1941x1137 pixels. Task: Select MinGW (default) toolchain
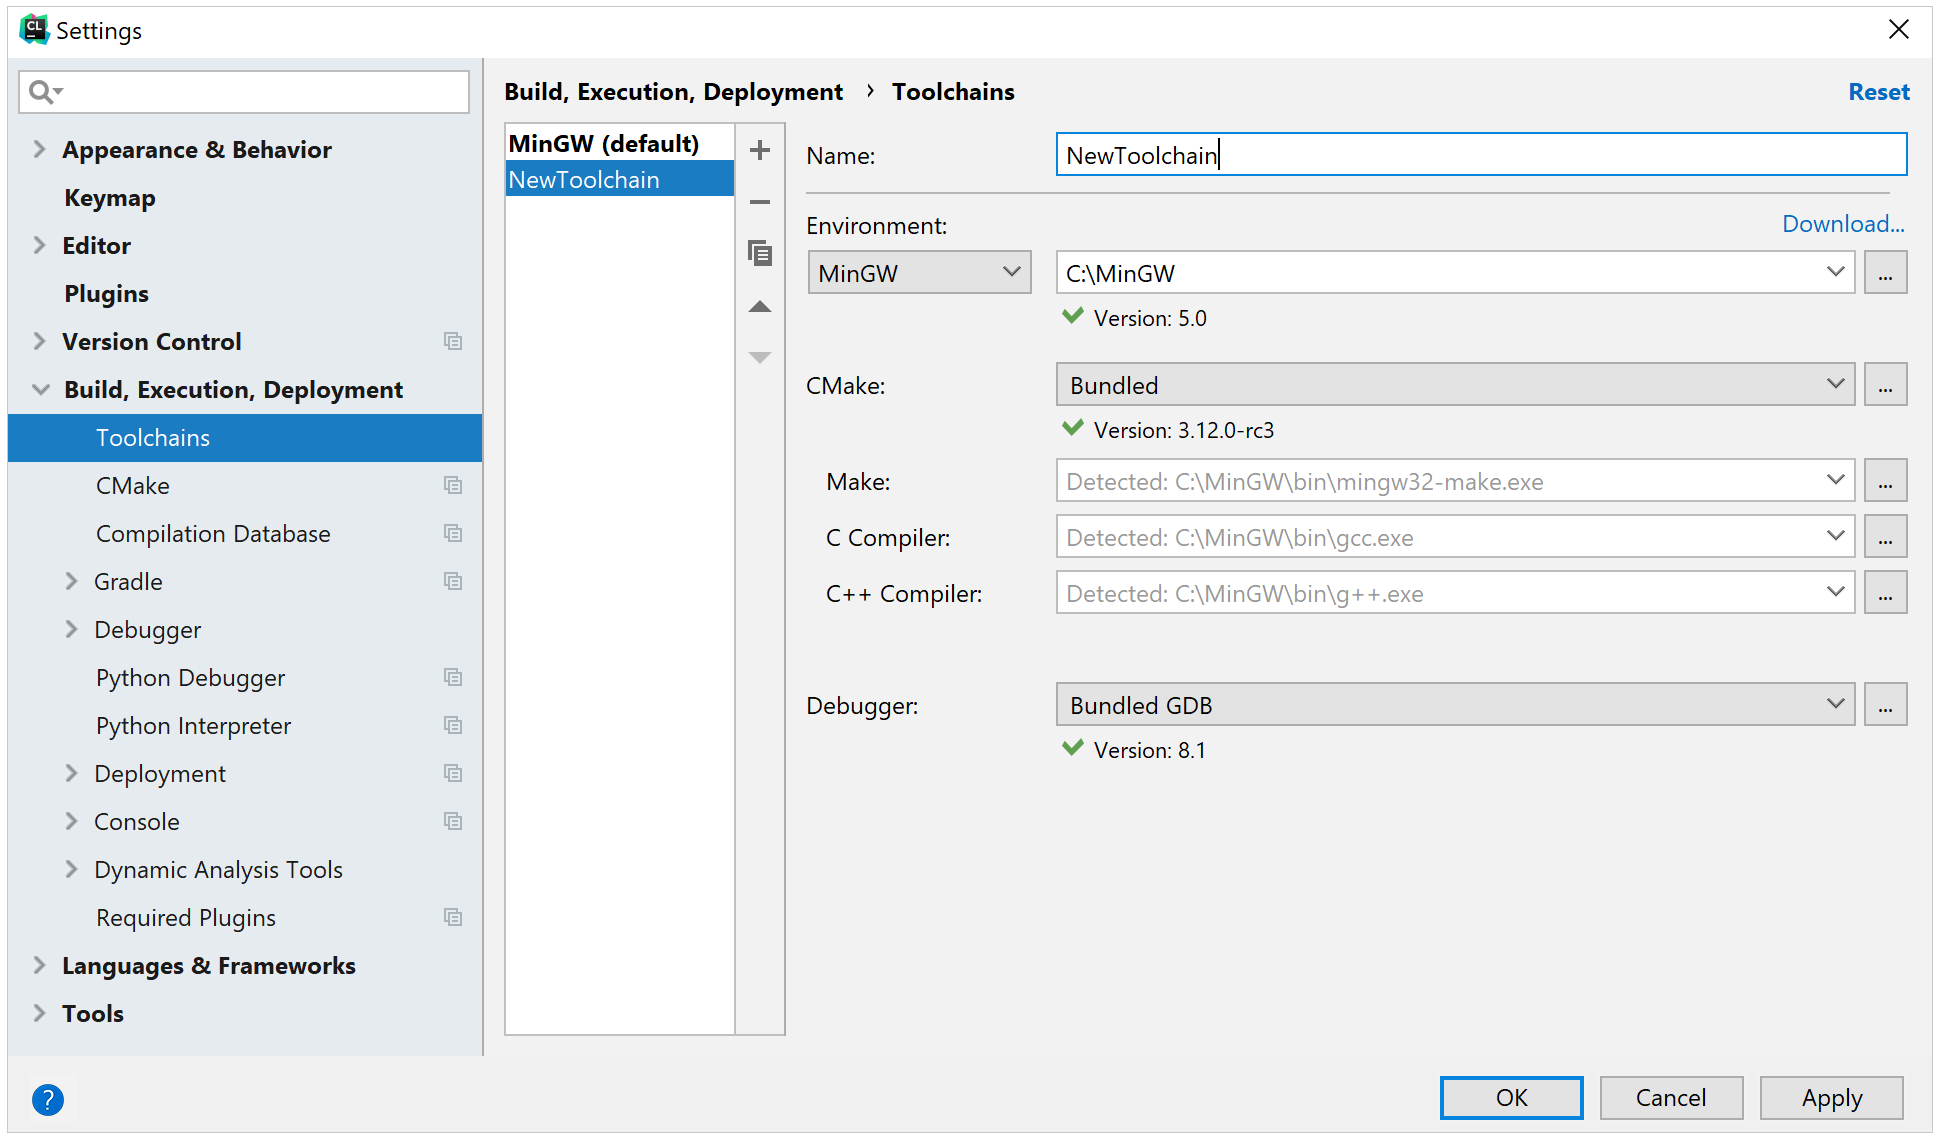(x=620, y=143)
